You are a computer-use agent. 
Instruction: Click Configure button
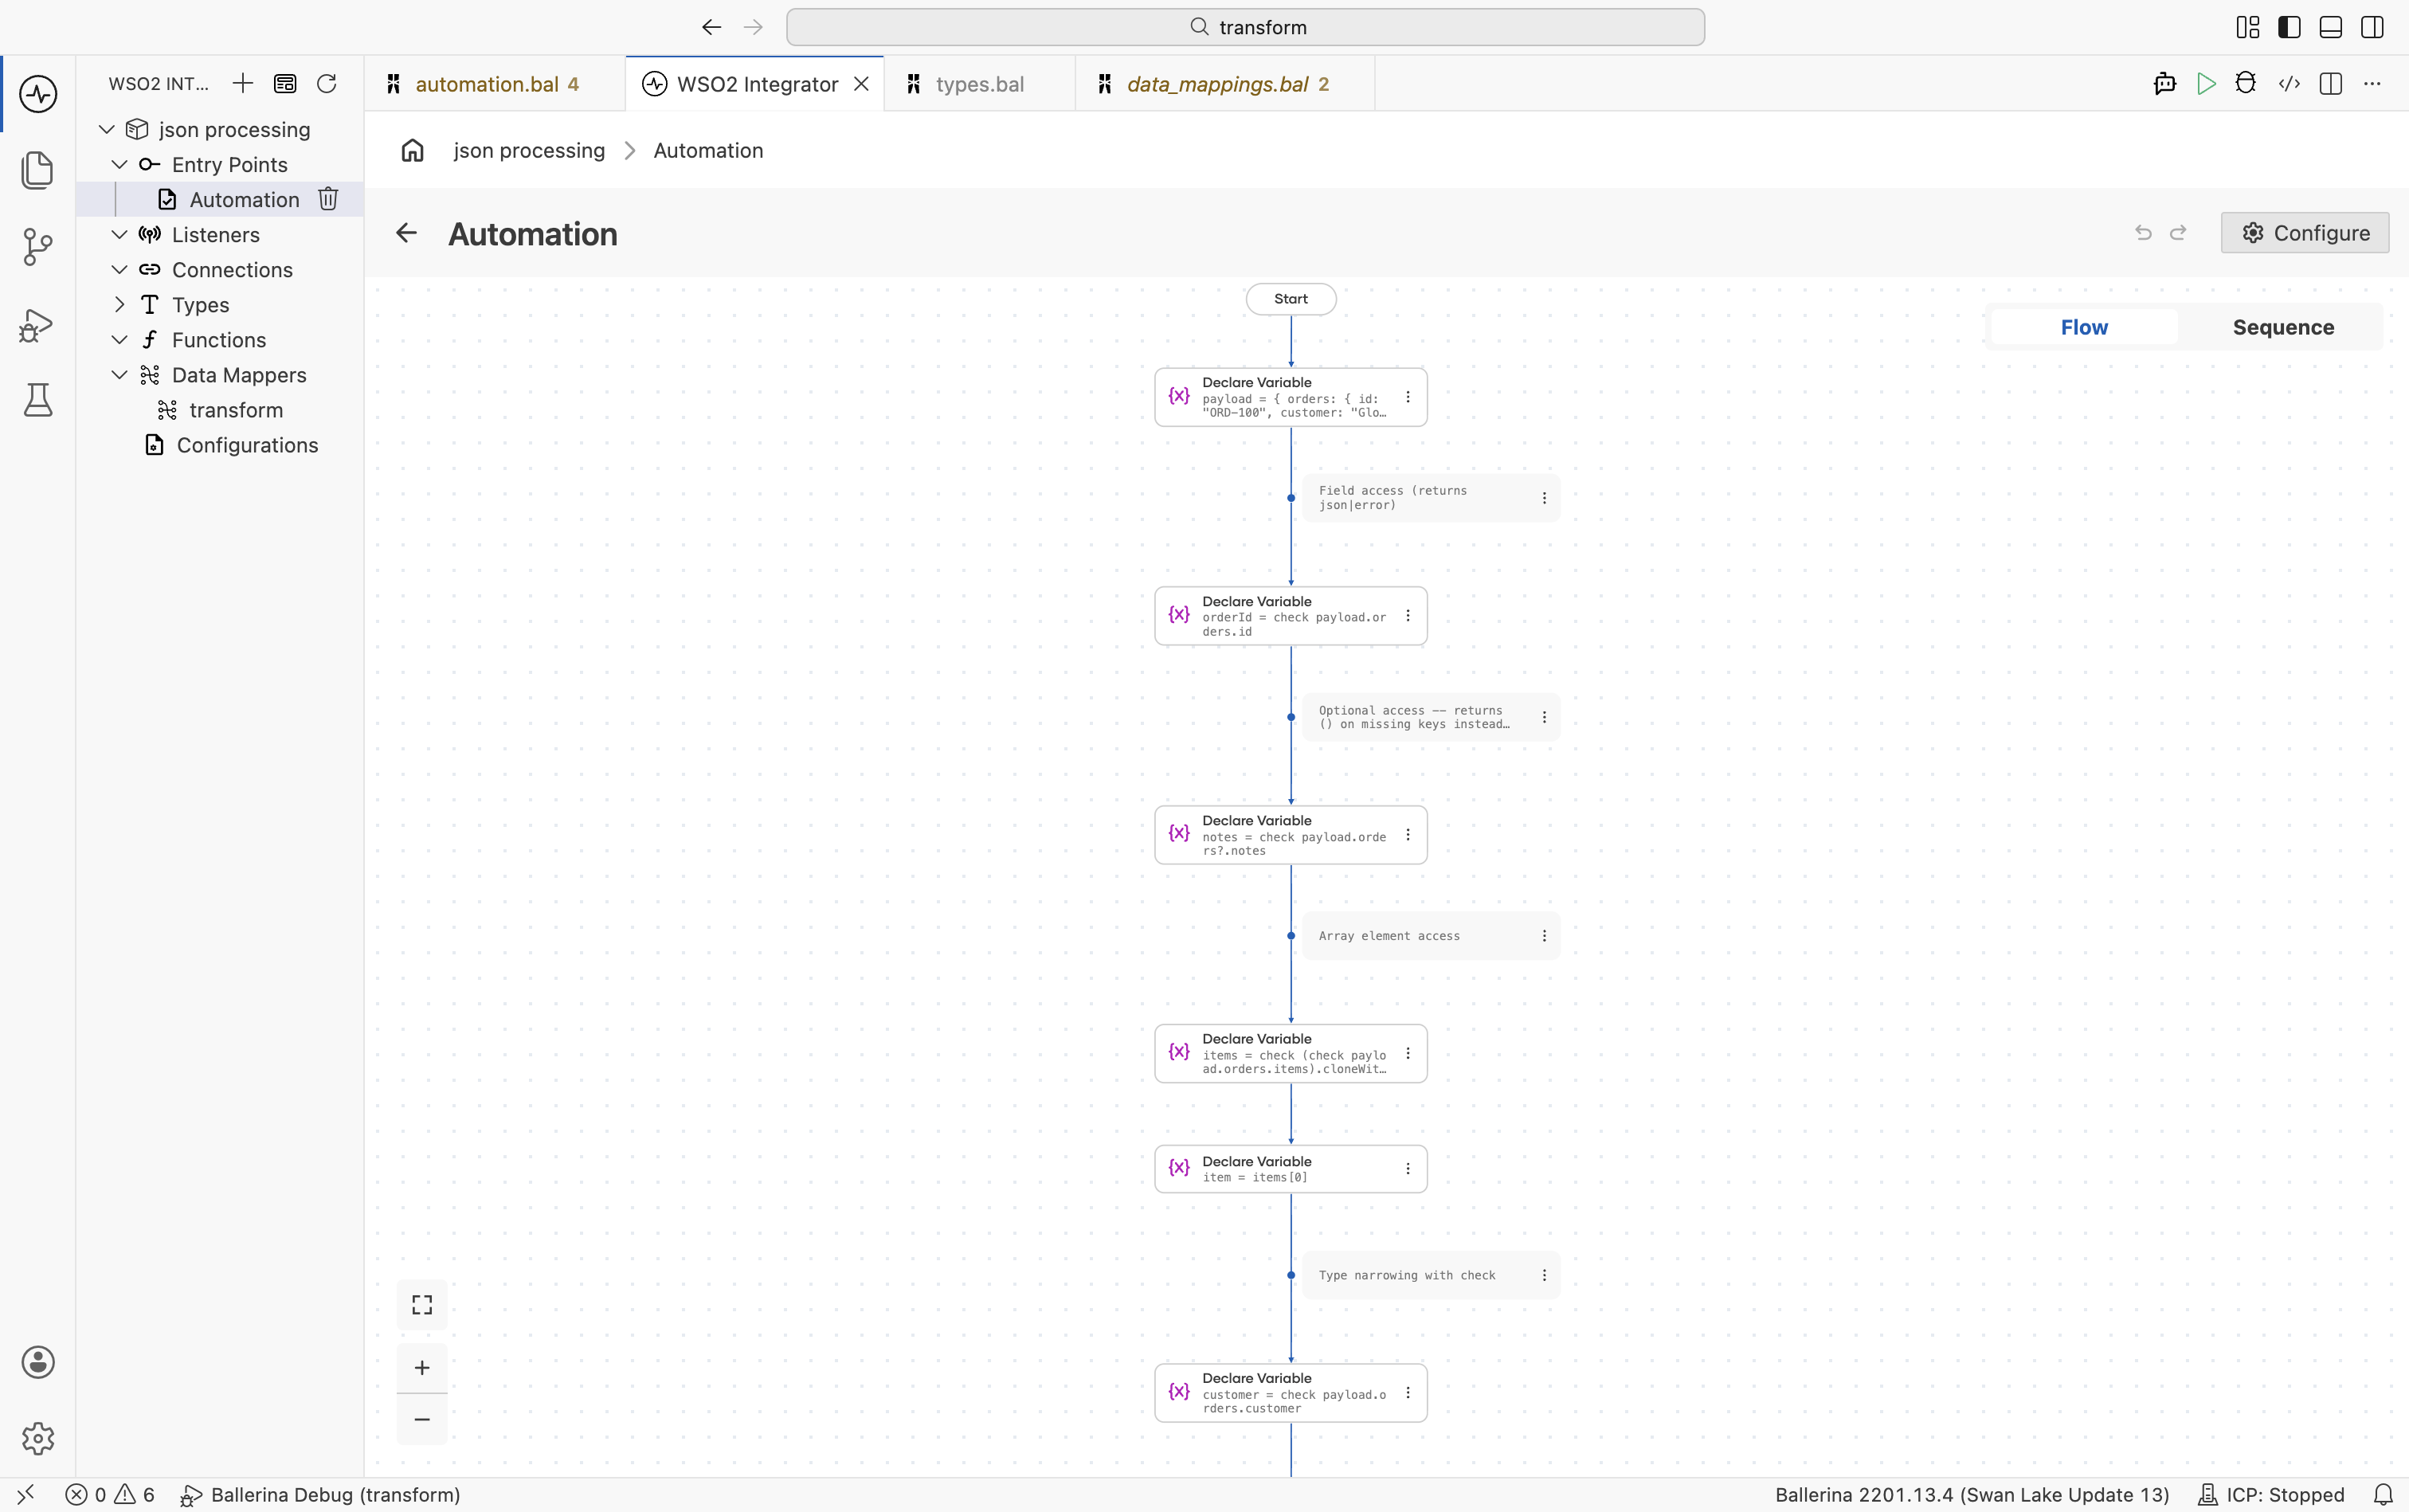(x=2305, y=233)
